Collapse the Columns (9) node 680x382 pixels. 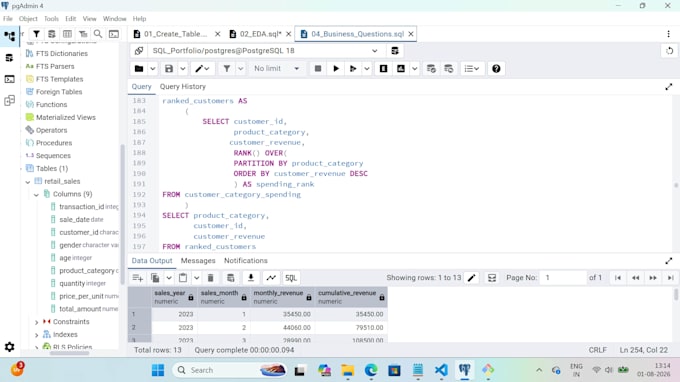coord(36,194)
